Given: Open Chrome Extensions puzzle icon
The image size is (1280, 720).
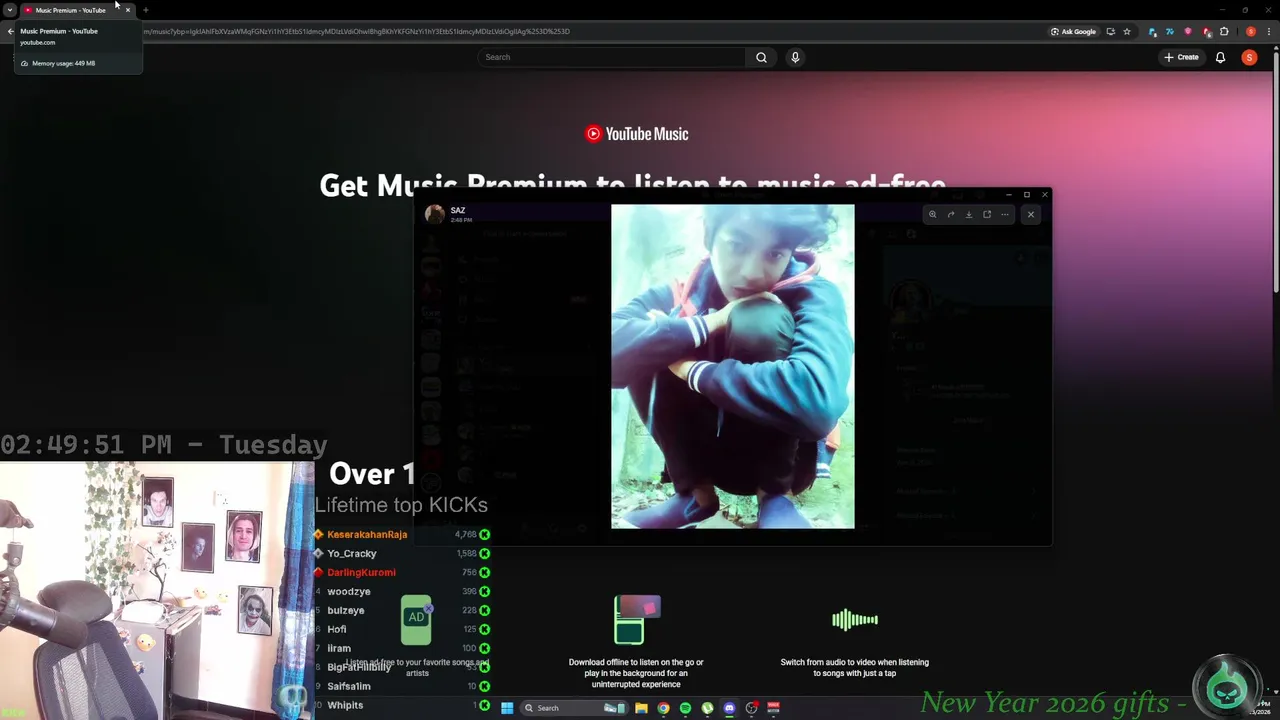Looking at the screenshot, I should 1224,31.
